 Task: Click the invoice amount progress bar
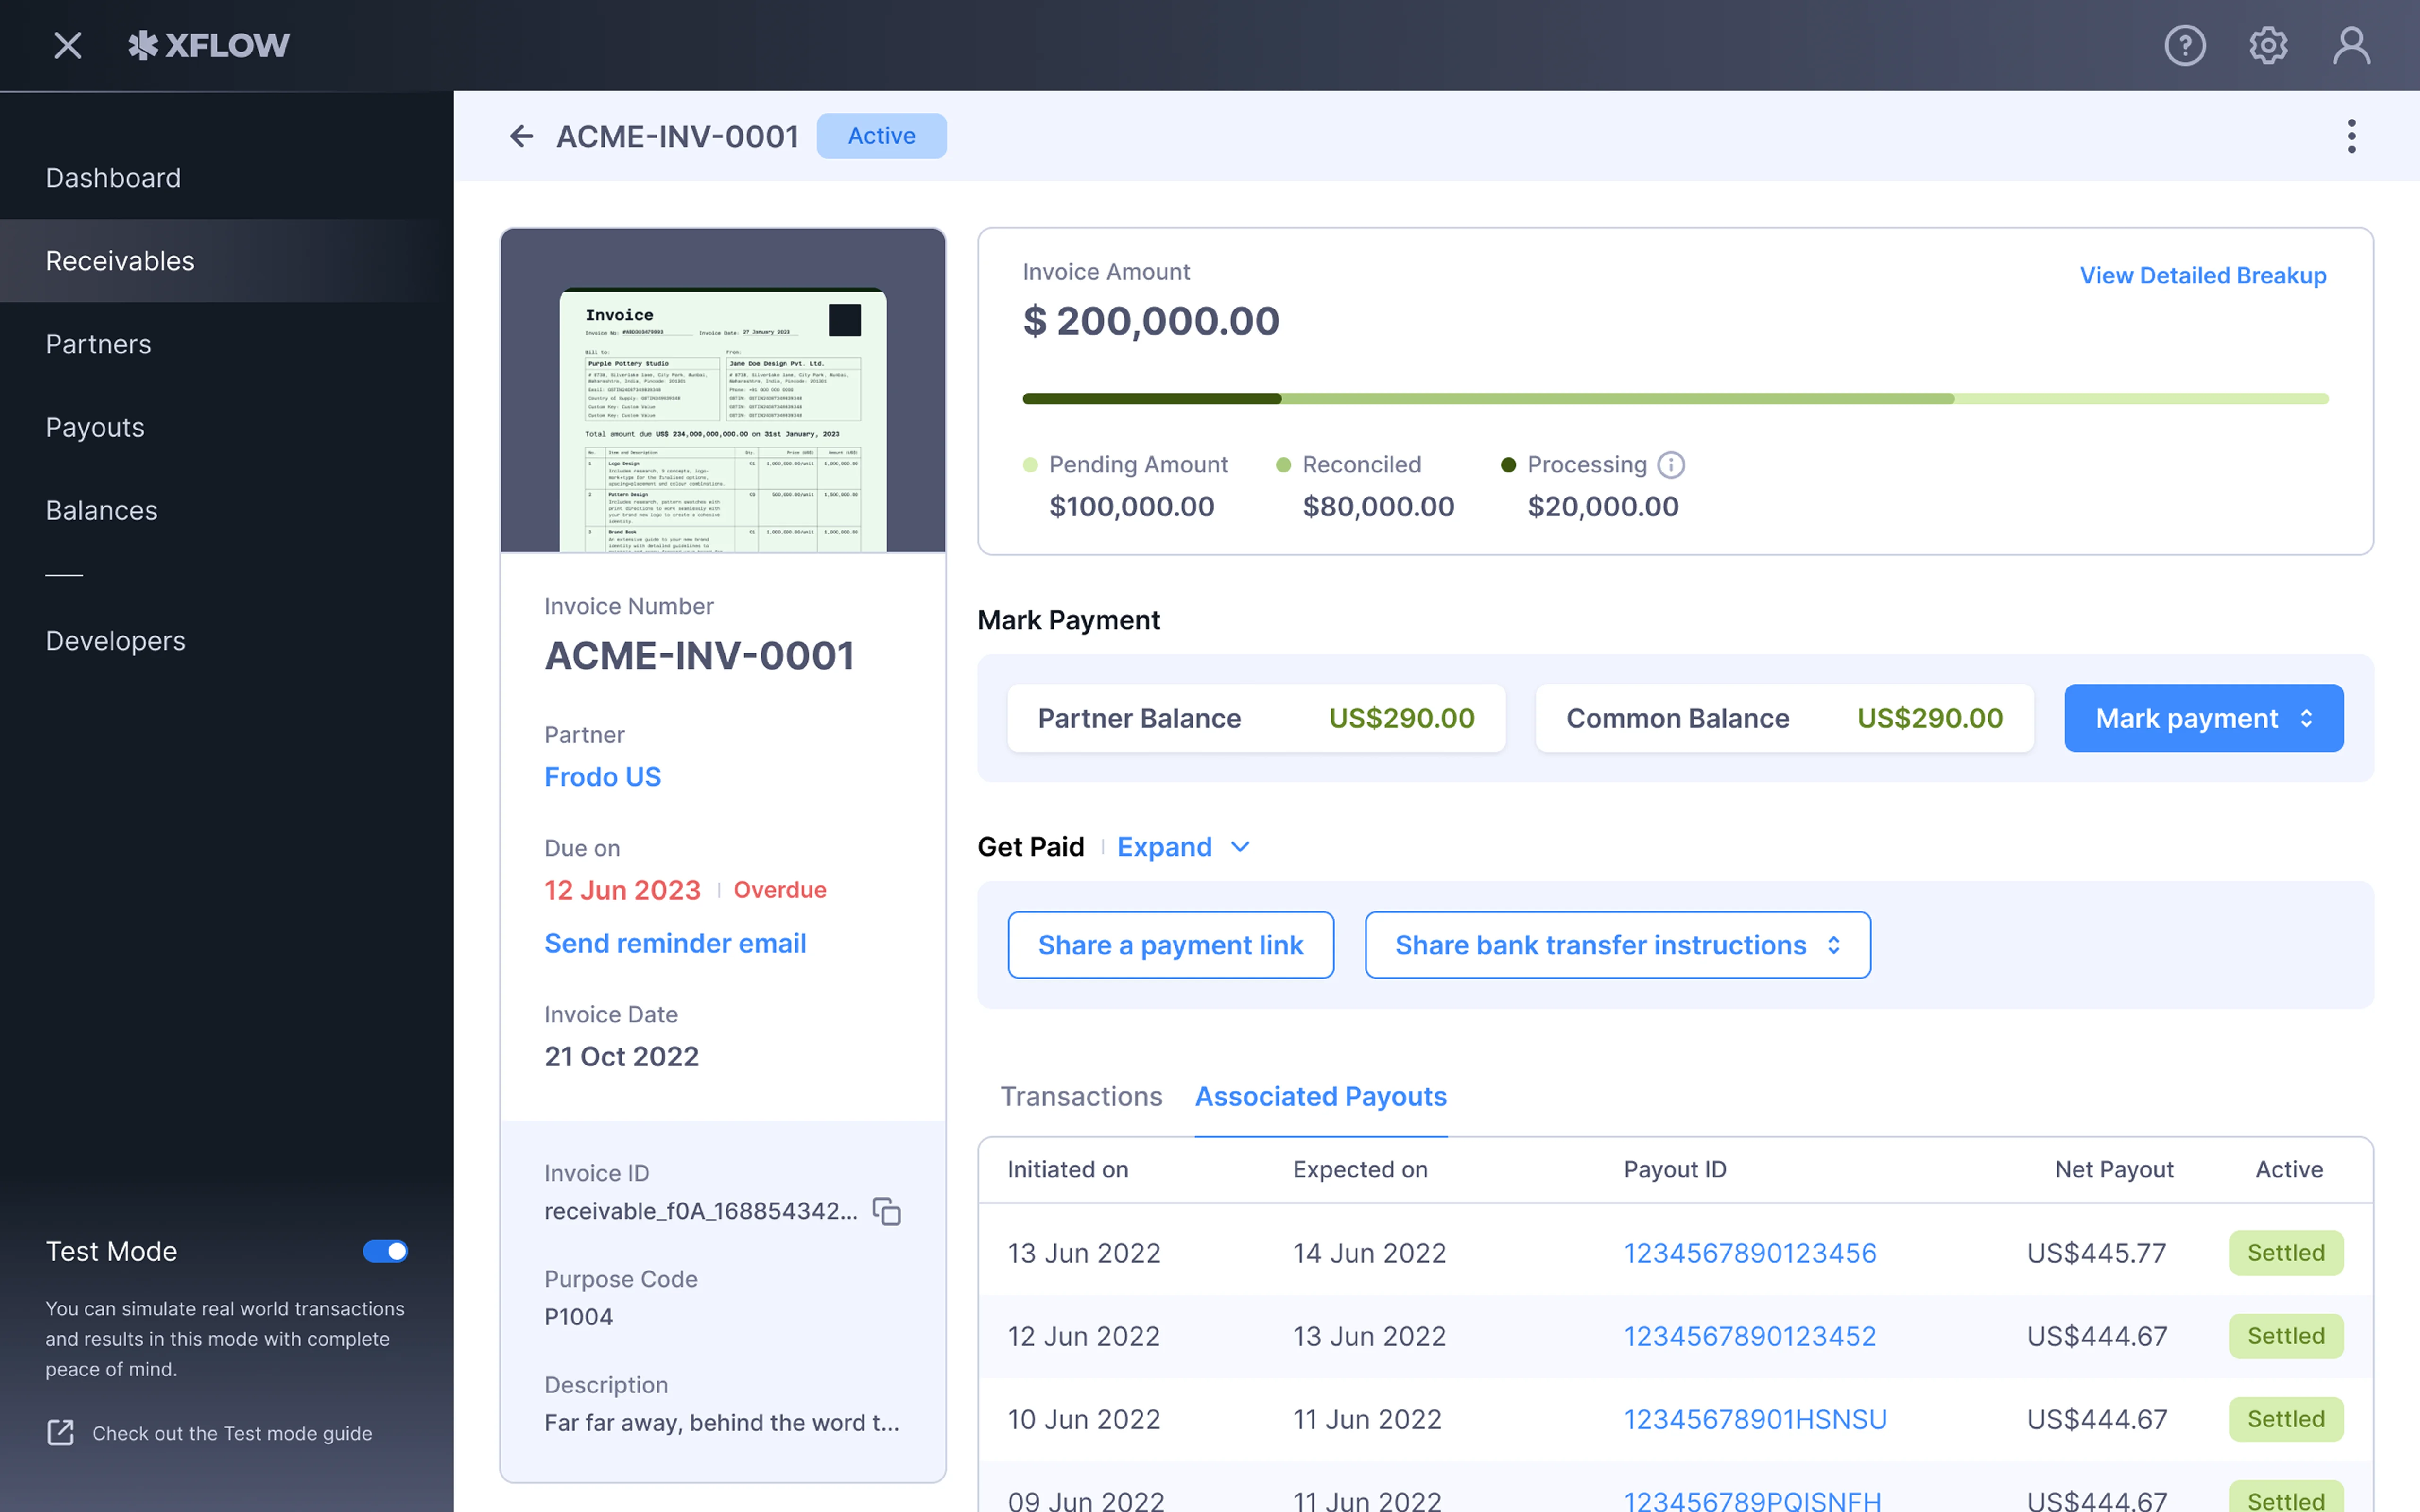point(1675,399)
